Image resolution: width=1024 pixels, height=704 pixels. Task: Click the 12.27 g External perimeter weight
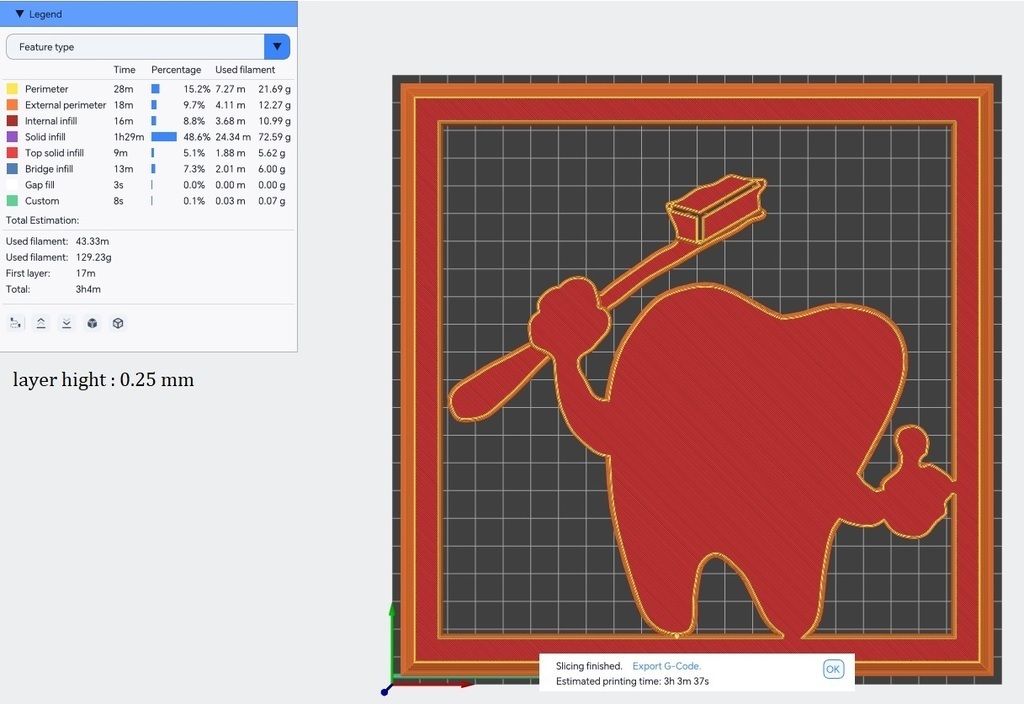pos(274,104)
